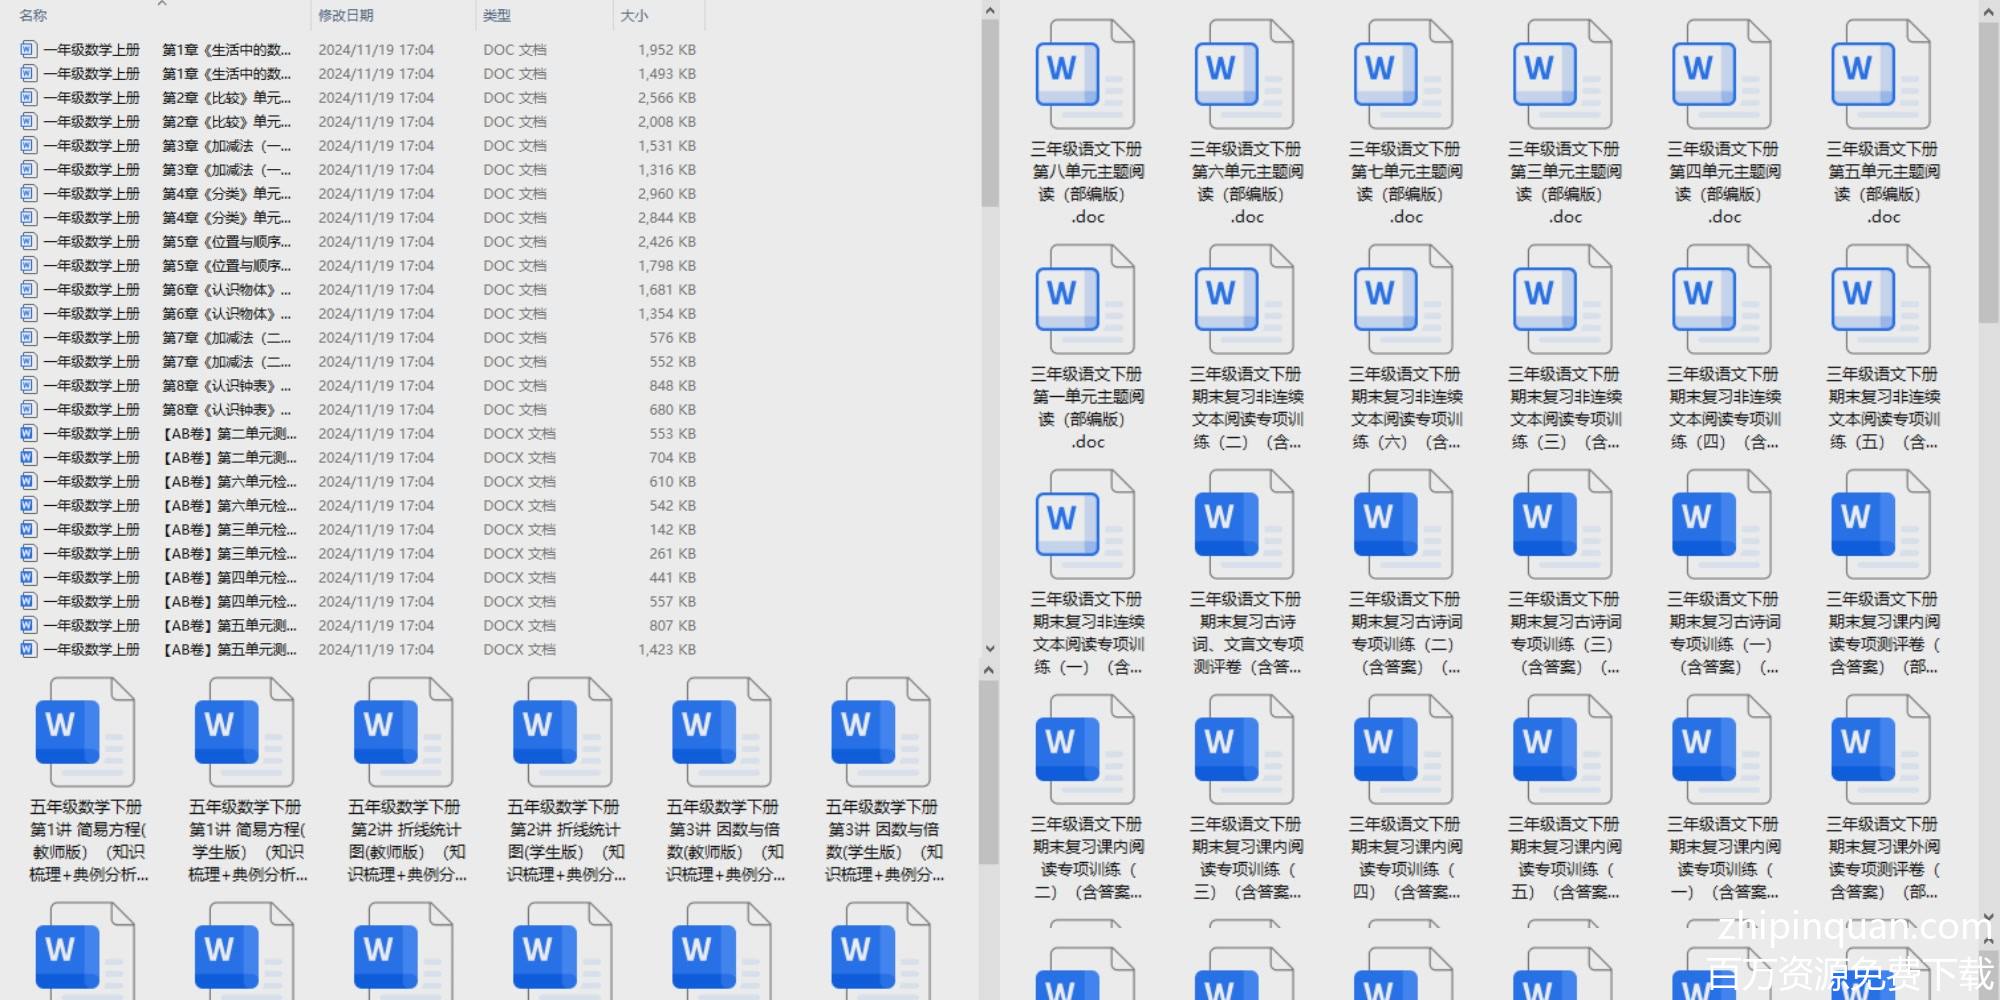Select the DOCX file sized 1,423 KB
Image resolution: width=2000 pixels, height=1000 pixels.
pyautogui.click(x=228, y=650)
